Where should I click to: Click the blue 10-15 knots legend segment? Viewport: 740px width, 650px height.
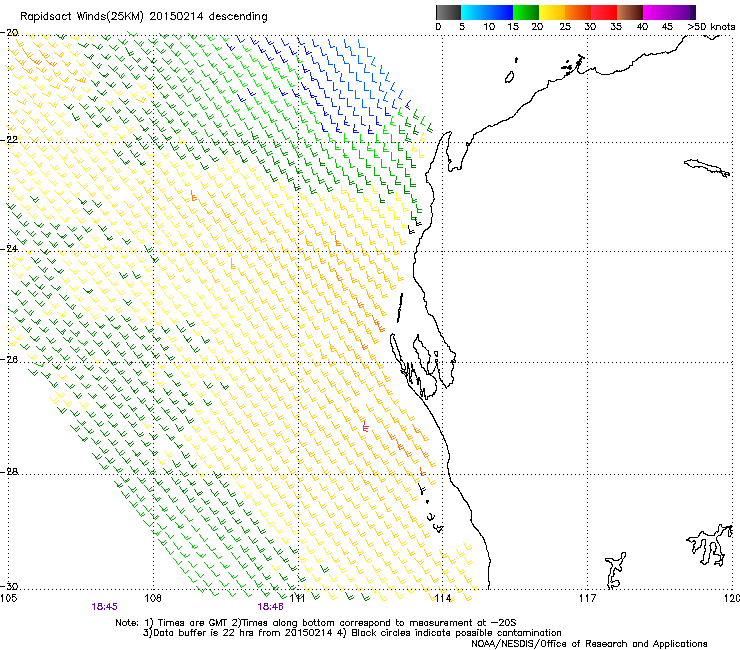click(500, 12)
